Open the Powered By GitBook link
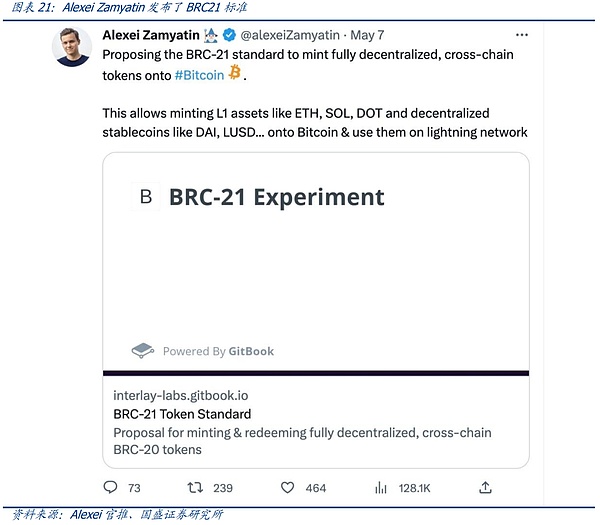This screenshot has height=525, width=600. [218, 351]
